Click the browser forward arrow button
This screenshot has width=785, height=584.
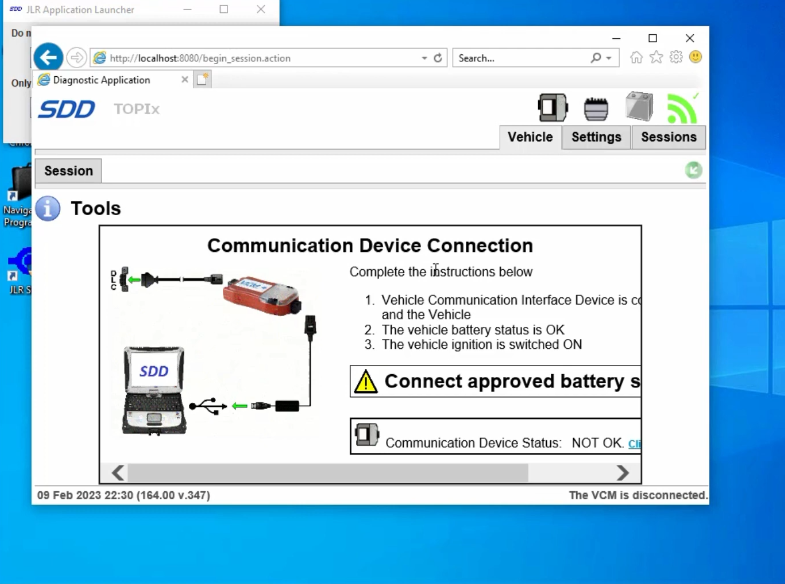(x=76, y=58)
